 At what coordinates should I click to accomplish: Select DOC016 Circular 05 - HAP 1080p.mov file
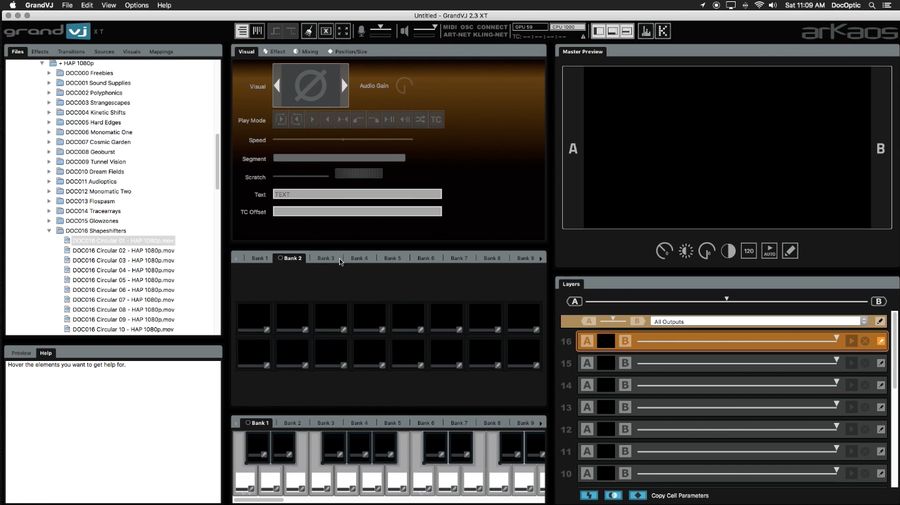point(123,280)
